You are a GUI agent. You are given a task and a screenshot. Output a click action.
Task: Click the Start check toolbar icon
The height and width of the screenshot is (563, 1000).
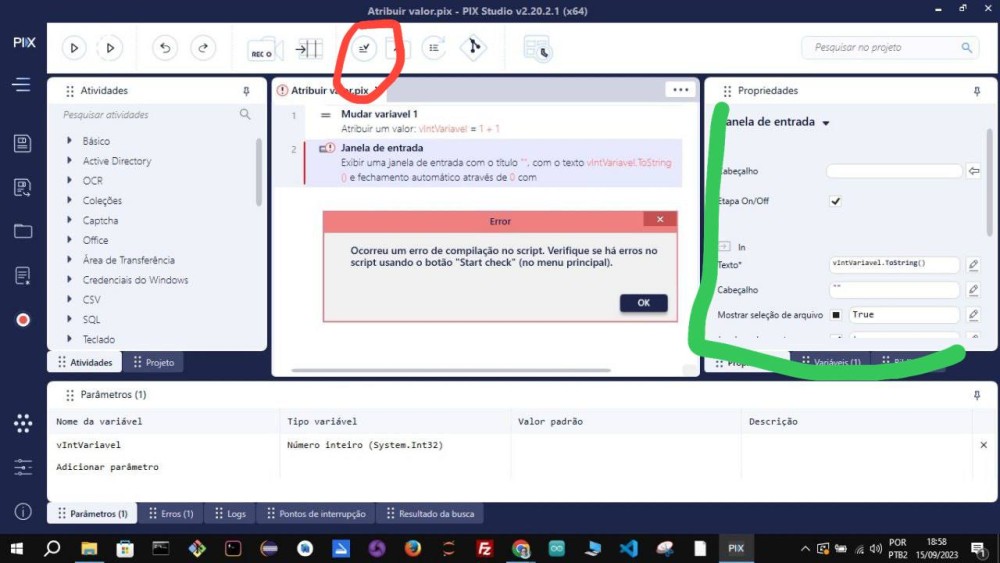(x=364, y=48)
